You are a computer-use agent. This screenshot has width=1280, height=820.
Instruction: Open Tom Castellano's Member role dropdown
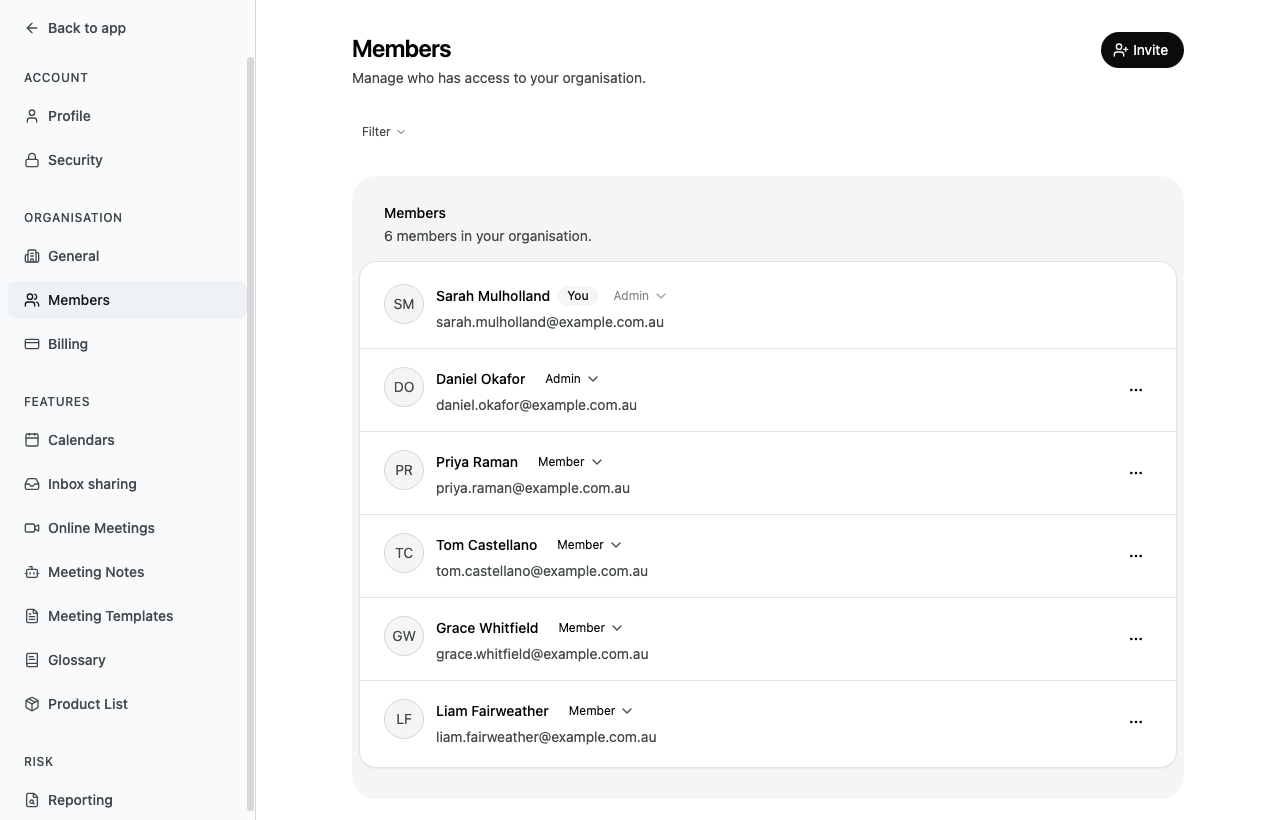click(589, 545)
